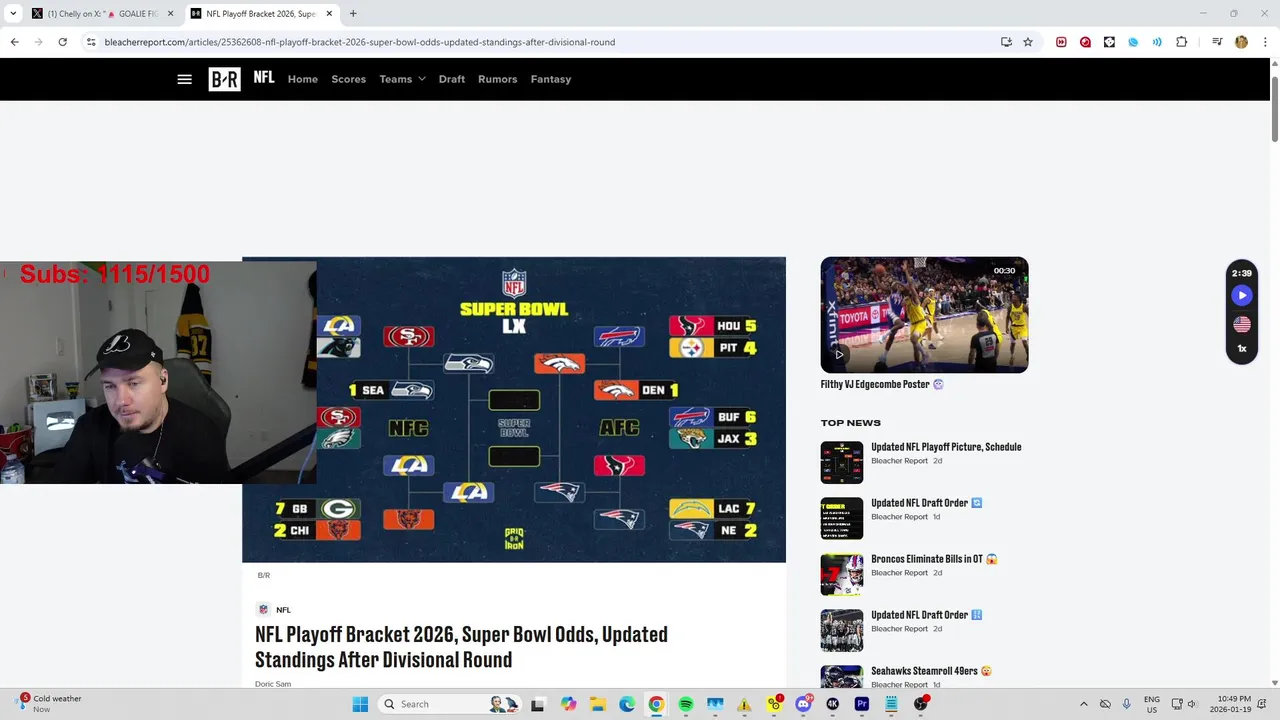The height and width of the screenshot is (720, 1280).
Task: Open the Copilot icon in the taskbar
Action: click(568, 704)
